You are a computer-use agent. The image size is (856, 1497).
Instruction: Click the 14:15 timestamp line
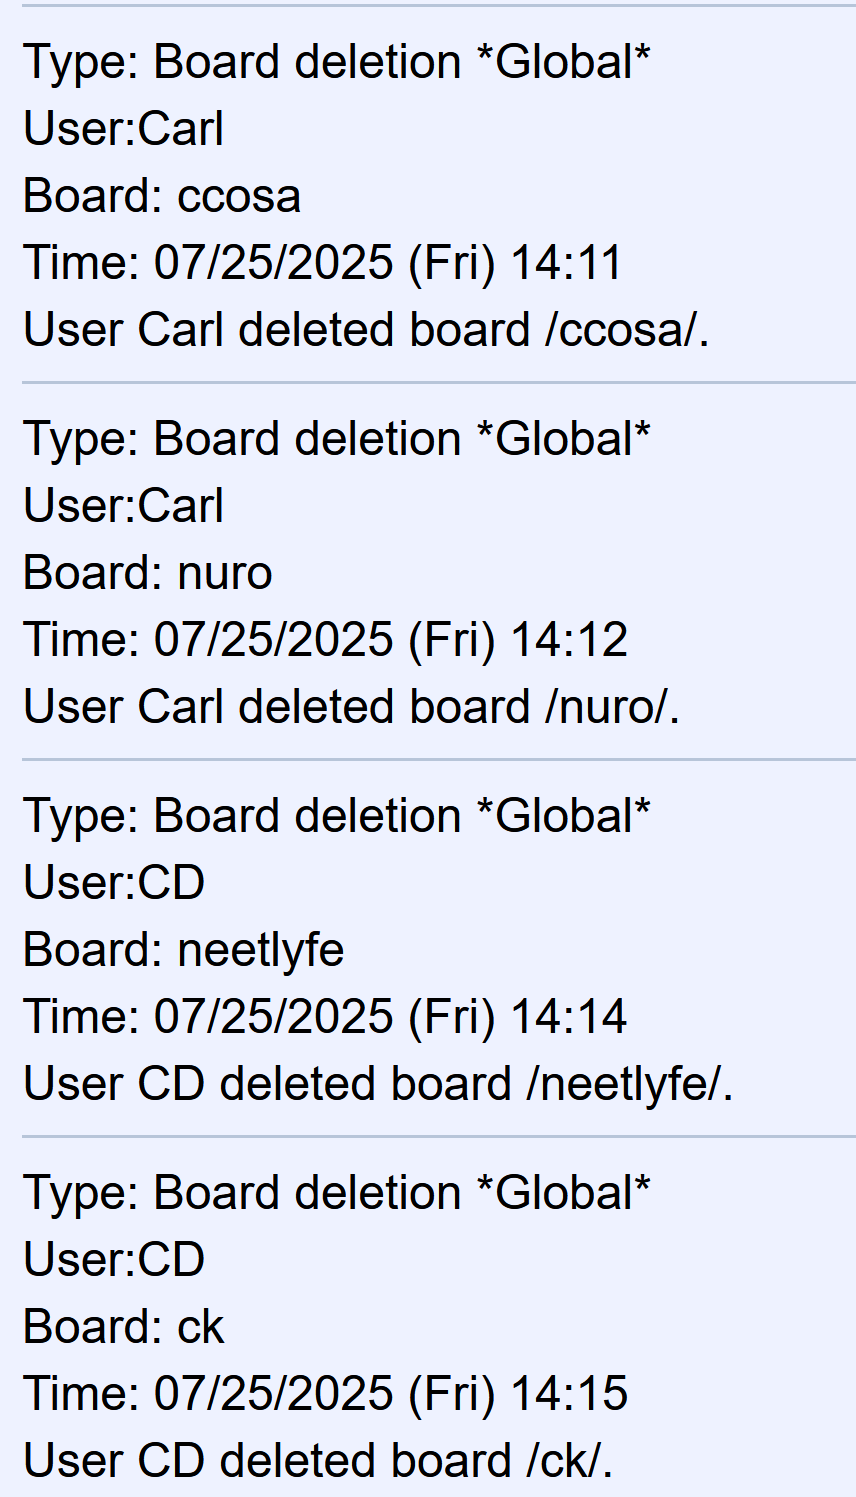[325, 1394]
